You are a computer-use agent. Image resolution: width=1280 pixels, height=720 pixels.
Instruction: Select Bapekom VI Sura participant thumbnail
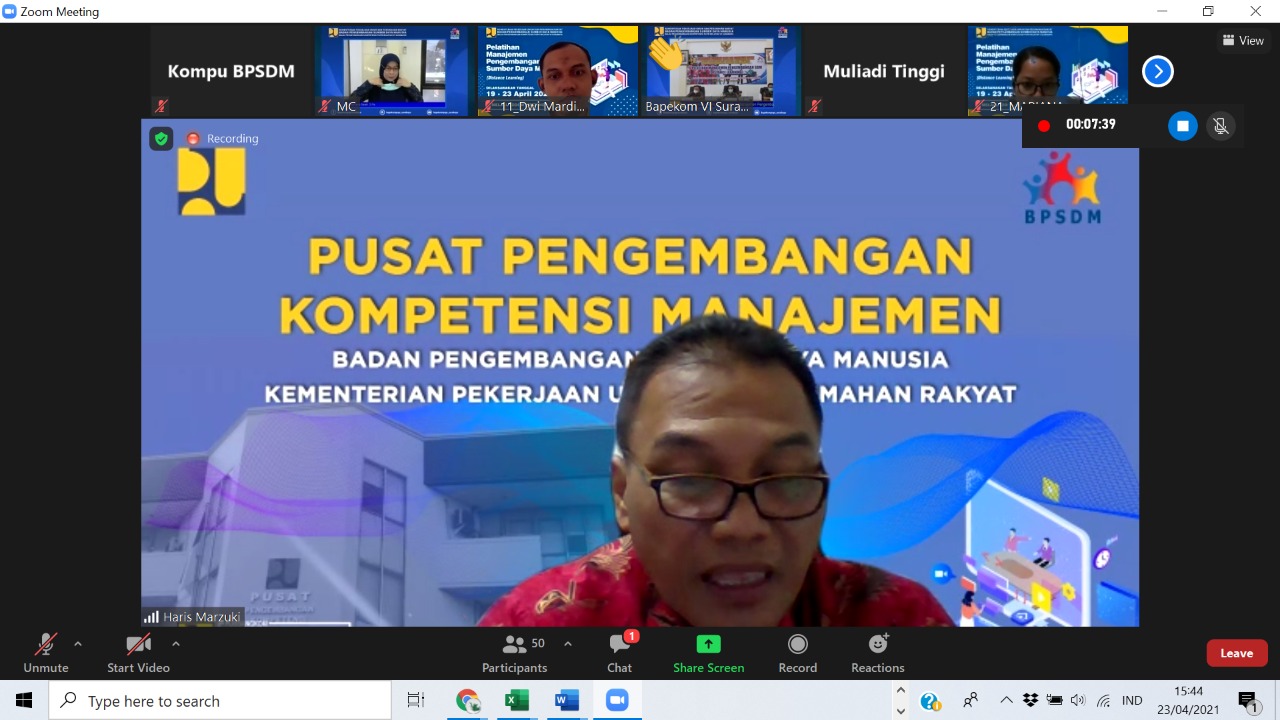point(721,71)
